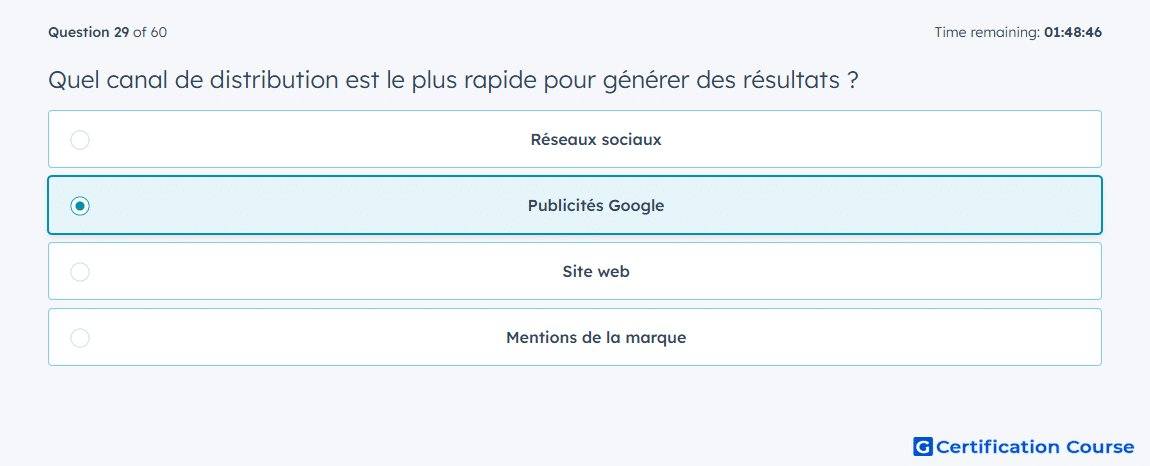The width and height of the screenshot is (1150, 466).
Task: Click empty area inside the Site web card
Action: pos(880,272)
